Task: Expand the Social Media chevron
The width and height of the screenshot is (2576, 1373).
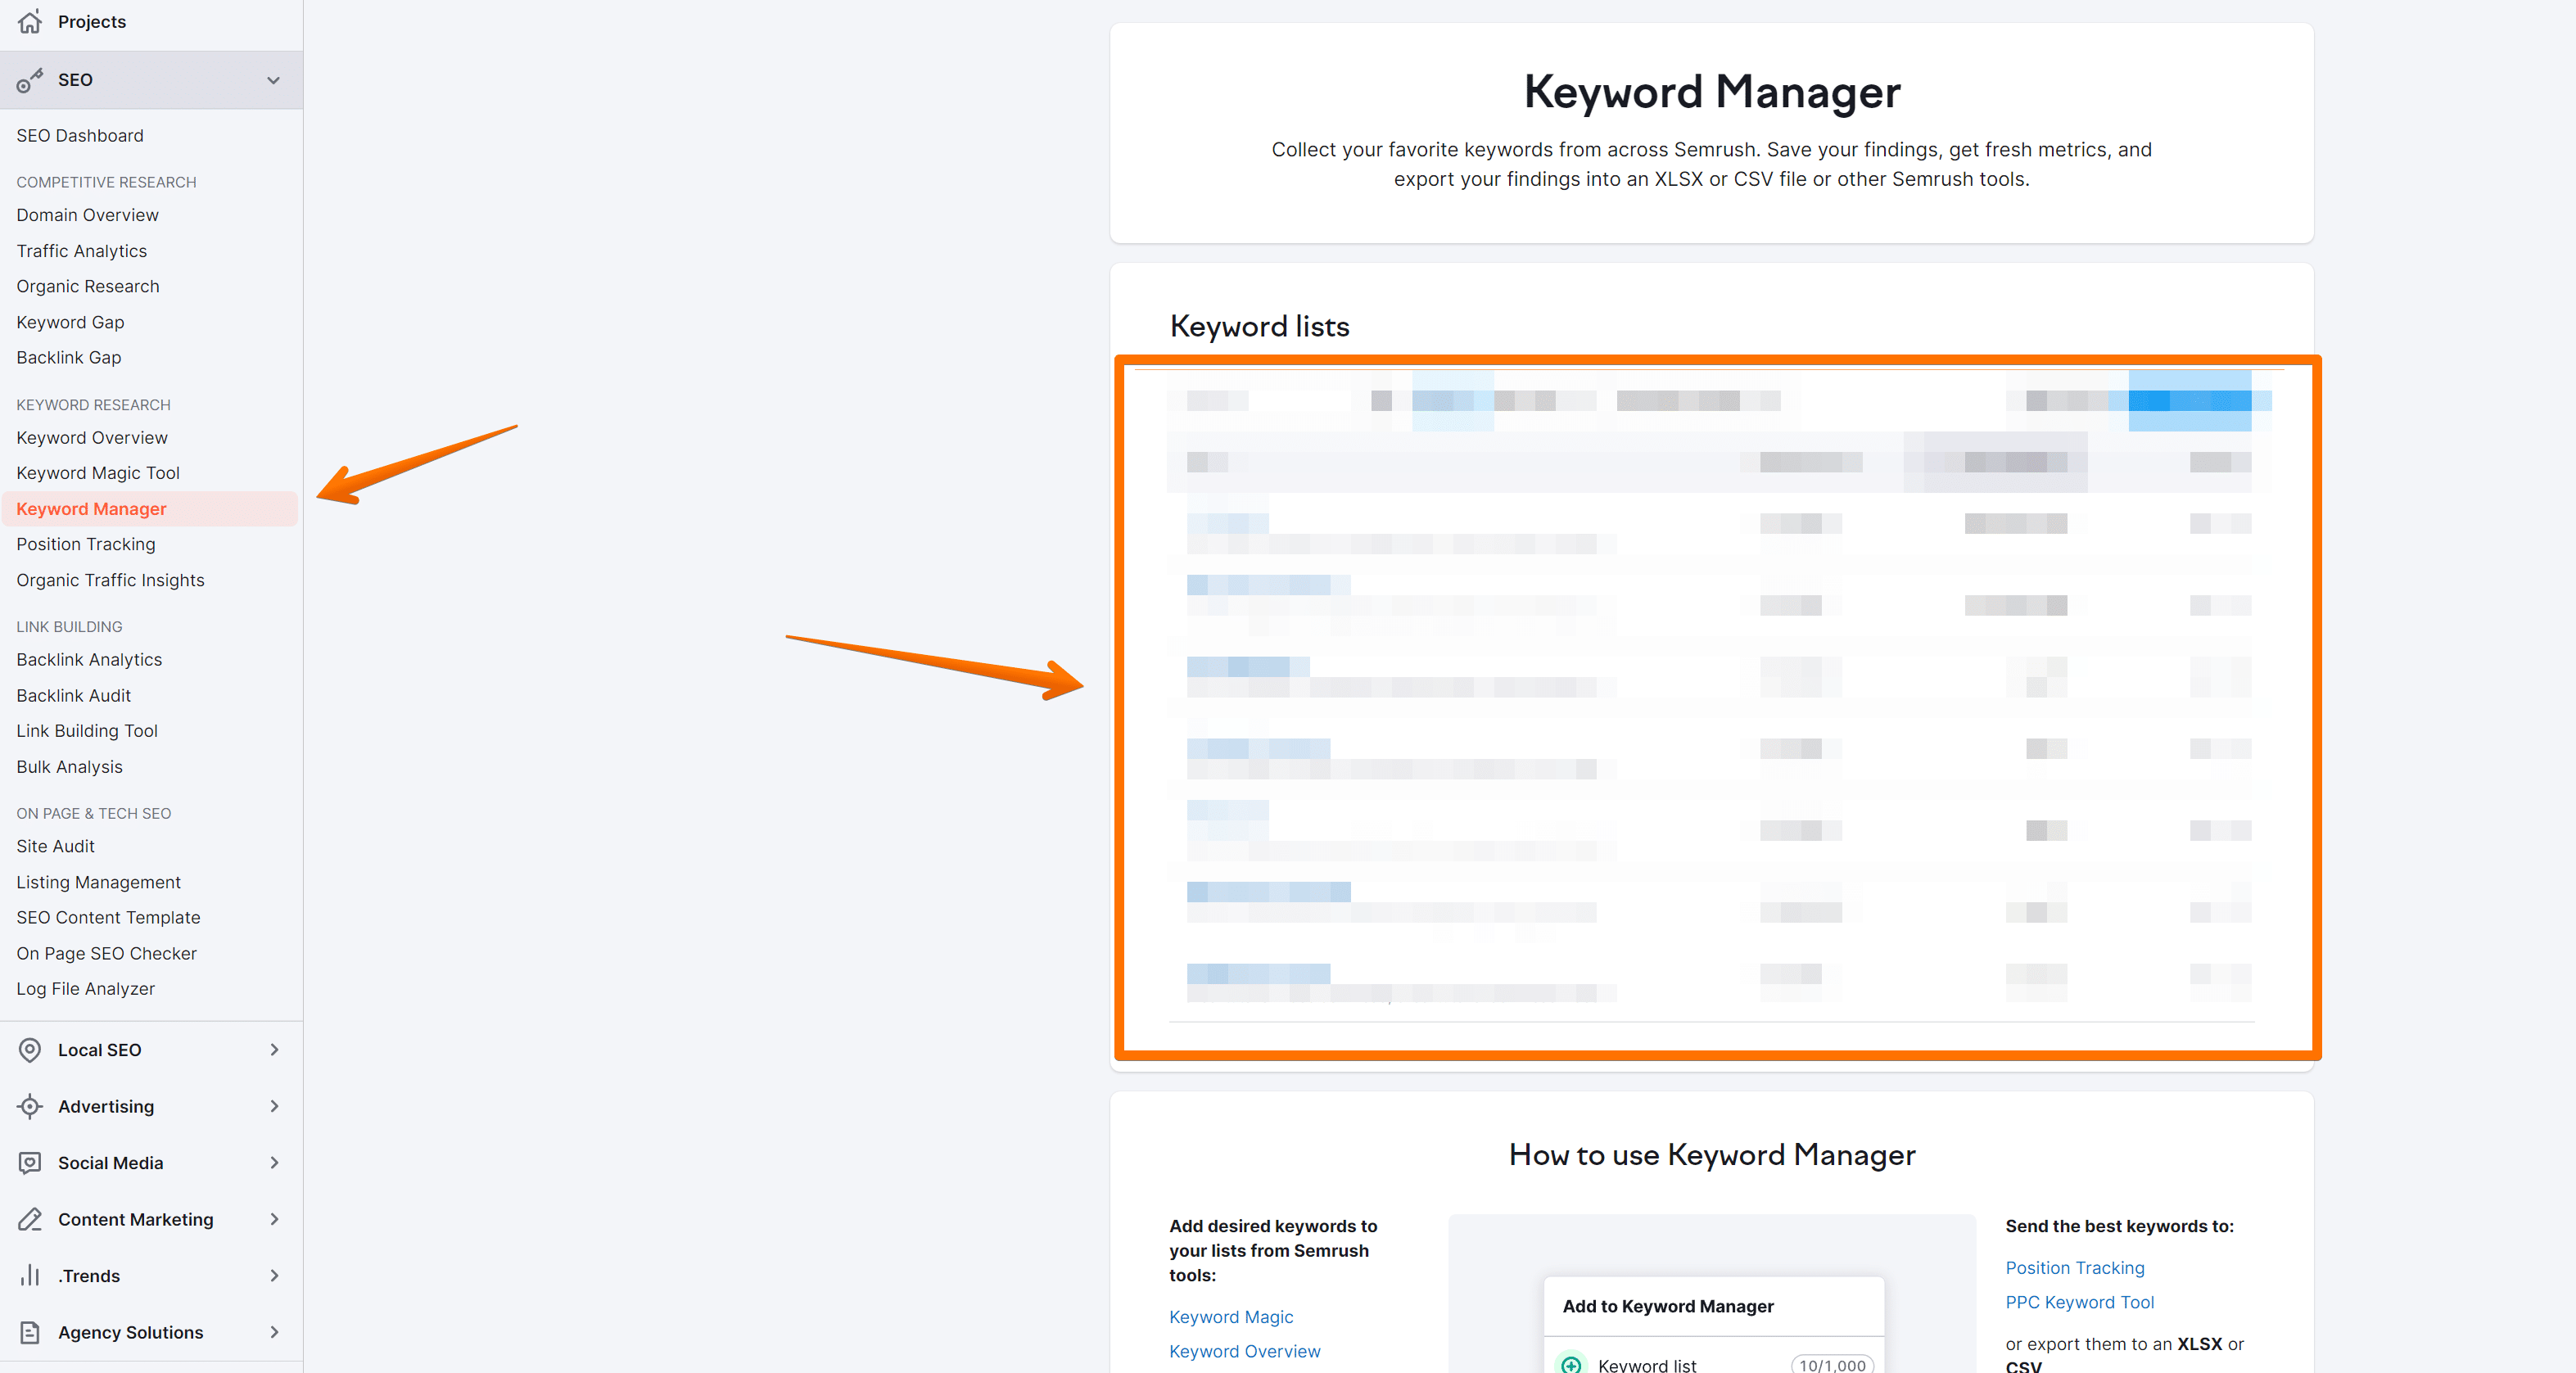Action: tap(274, 1163)
